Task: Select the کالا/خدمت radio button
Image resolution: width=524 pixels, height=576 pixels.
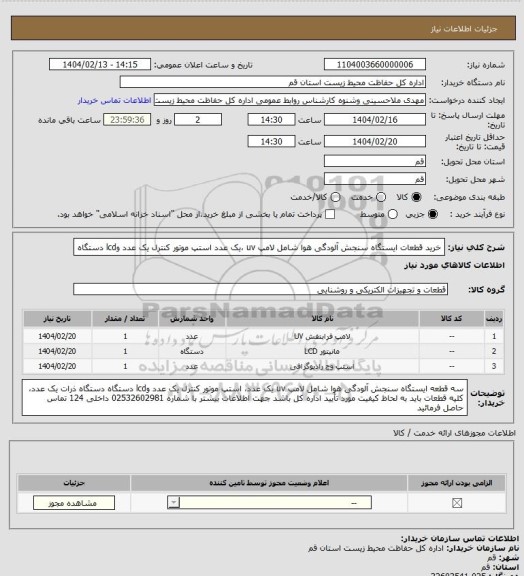Action: (x=335, y=197)
